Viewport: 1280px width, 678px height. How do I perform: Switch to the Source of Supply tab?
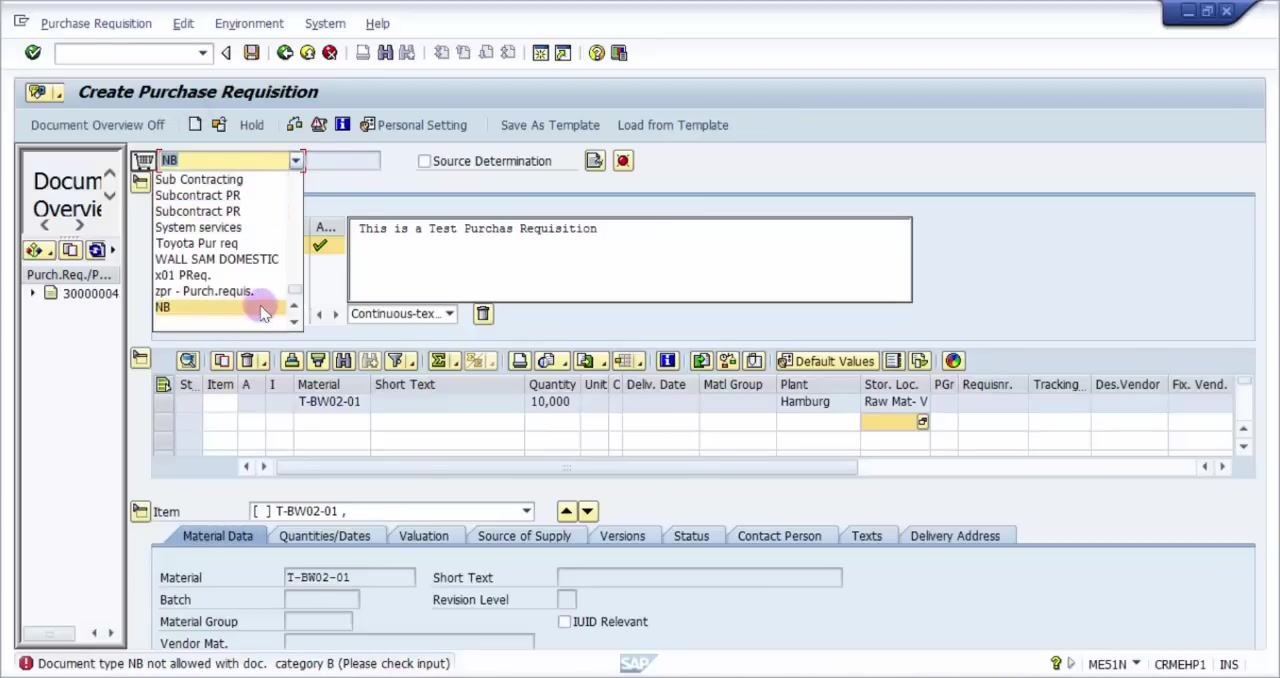click(x=524, y=536)
